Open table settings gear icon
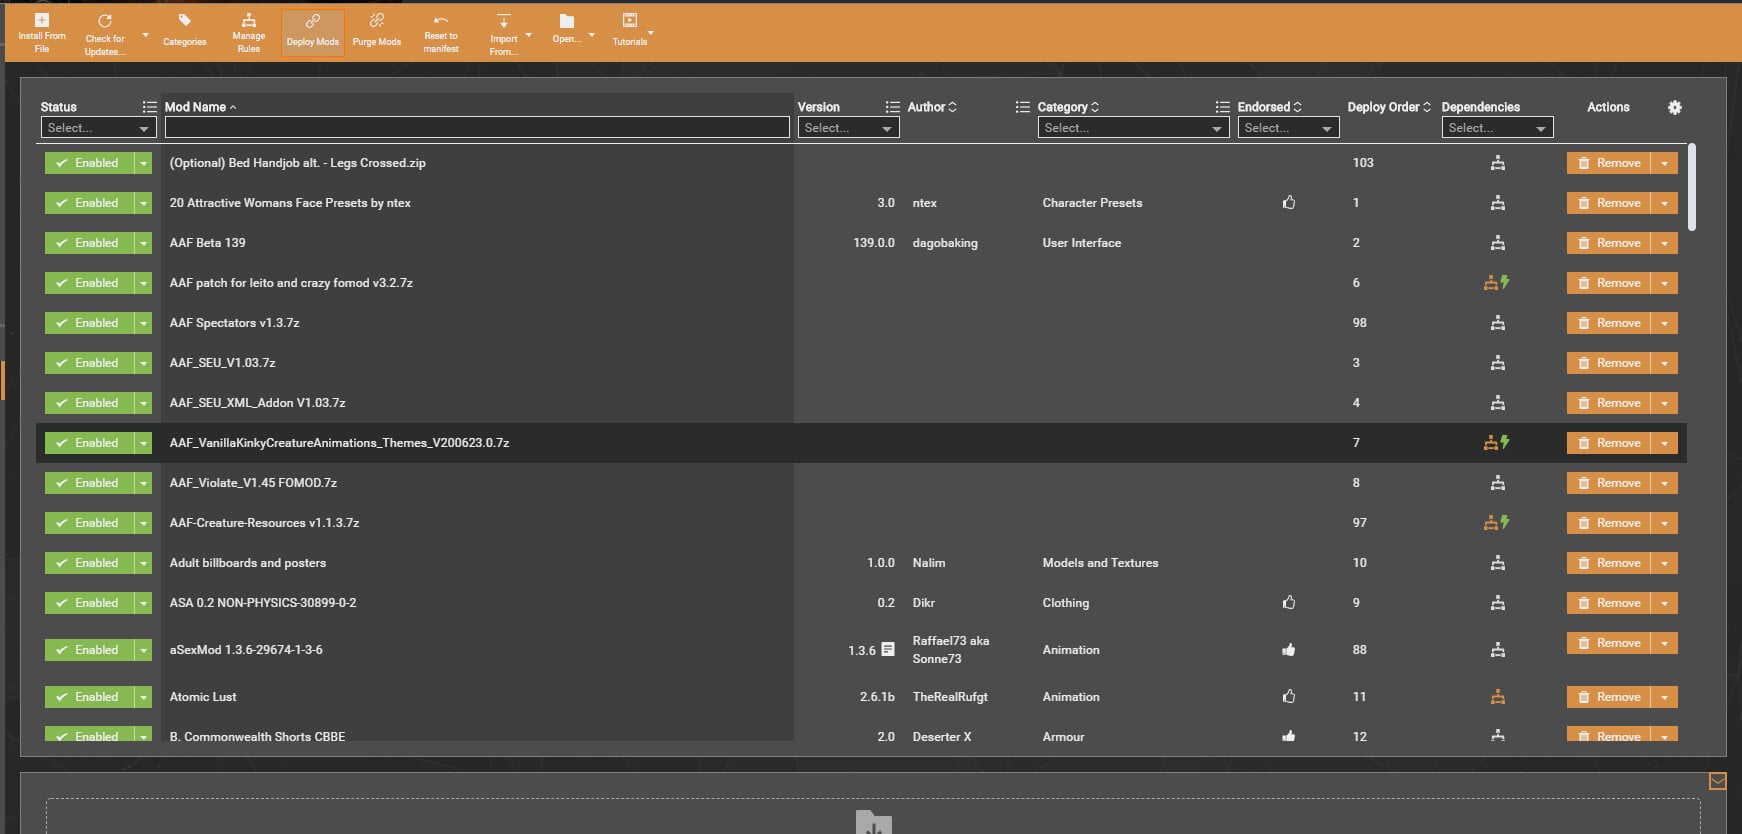 point(1675,107)
